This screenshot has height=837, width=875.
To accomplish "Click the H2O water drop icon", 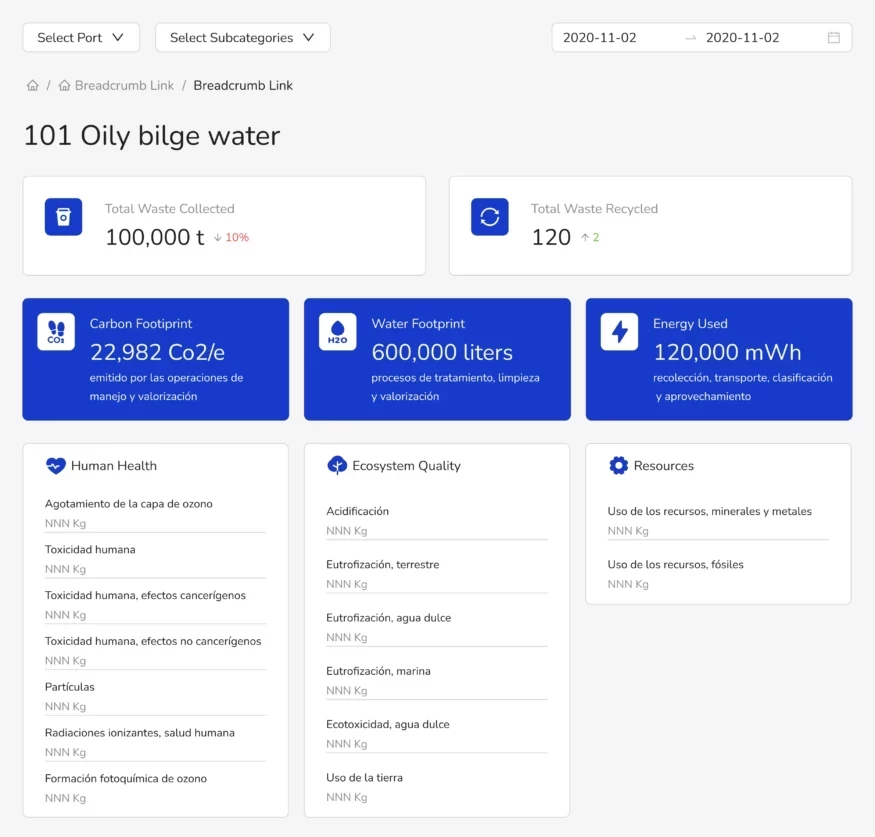I will click(337, 332).
